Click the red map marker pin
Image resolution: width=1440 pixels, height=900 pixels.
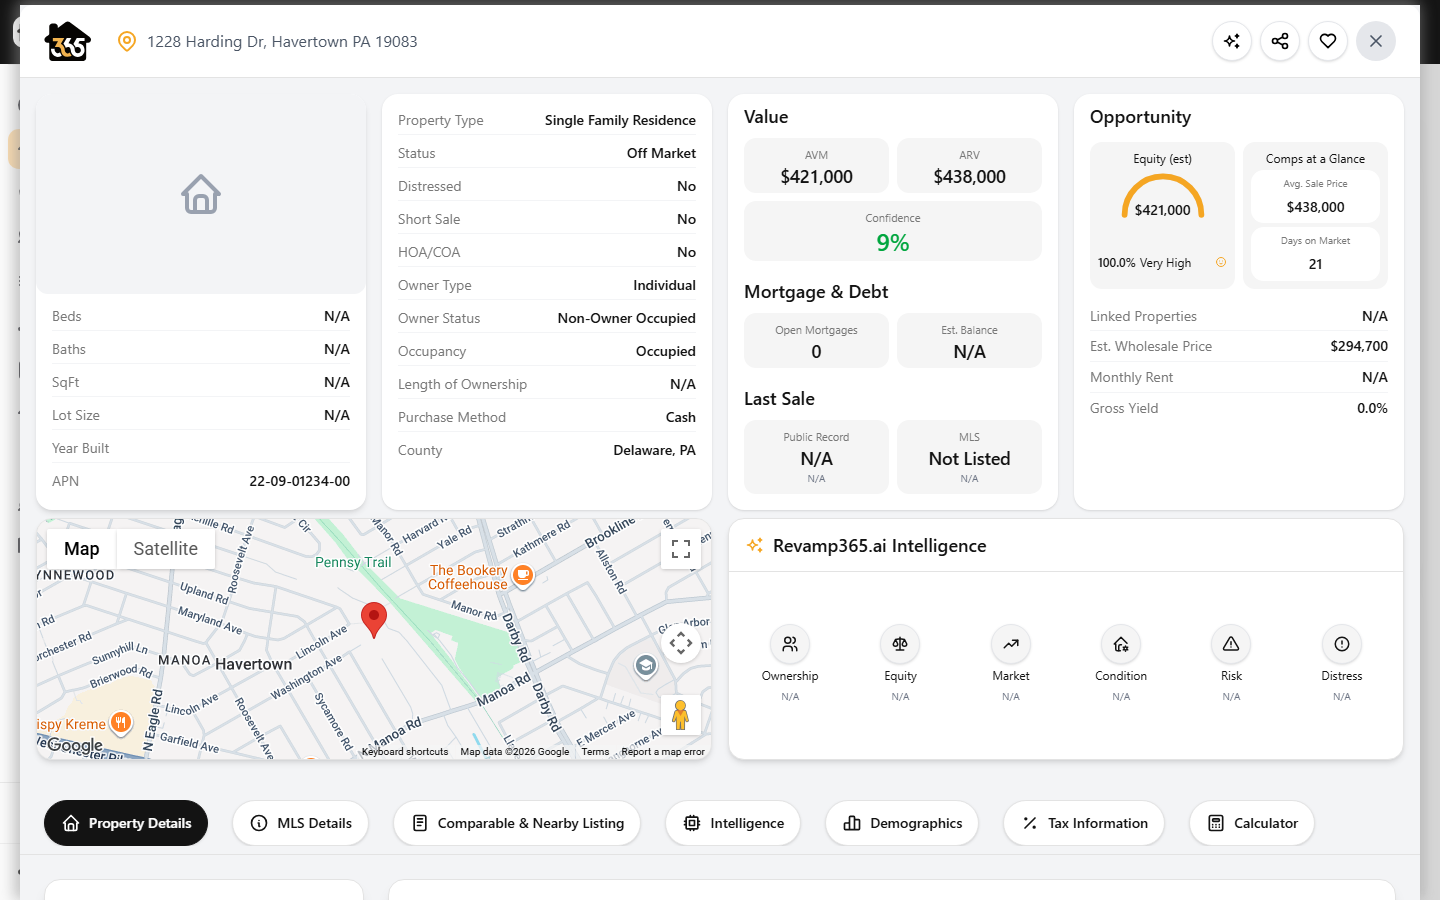[374, 620]
